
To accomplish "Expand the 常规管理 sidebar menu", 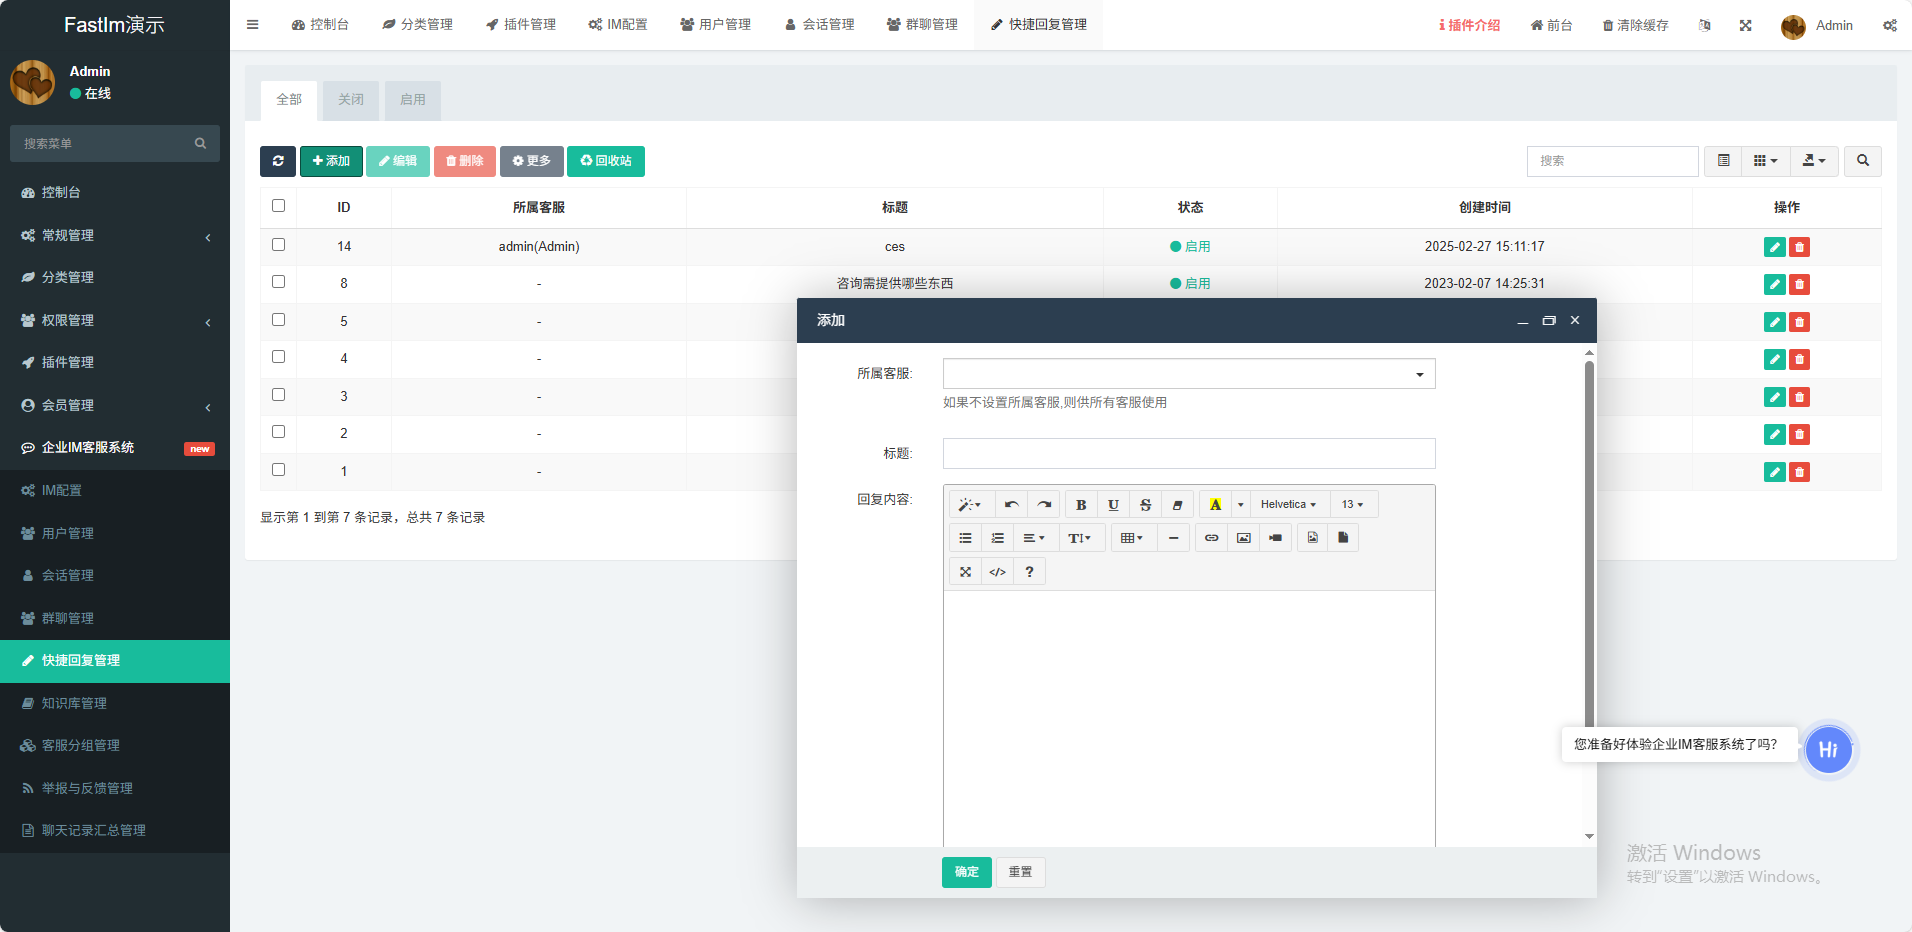I will point(115,236).
